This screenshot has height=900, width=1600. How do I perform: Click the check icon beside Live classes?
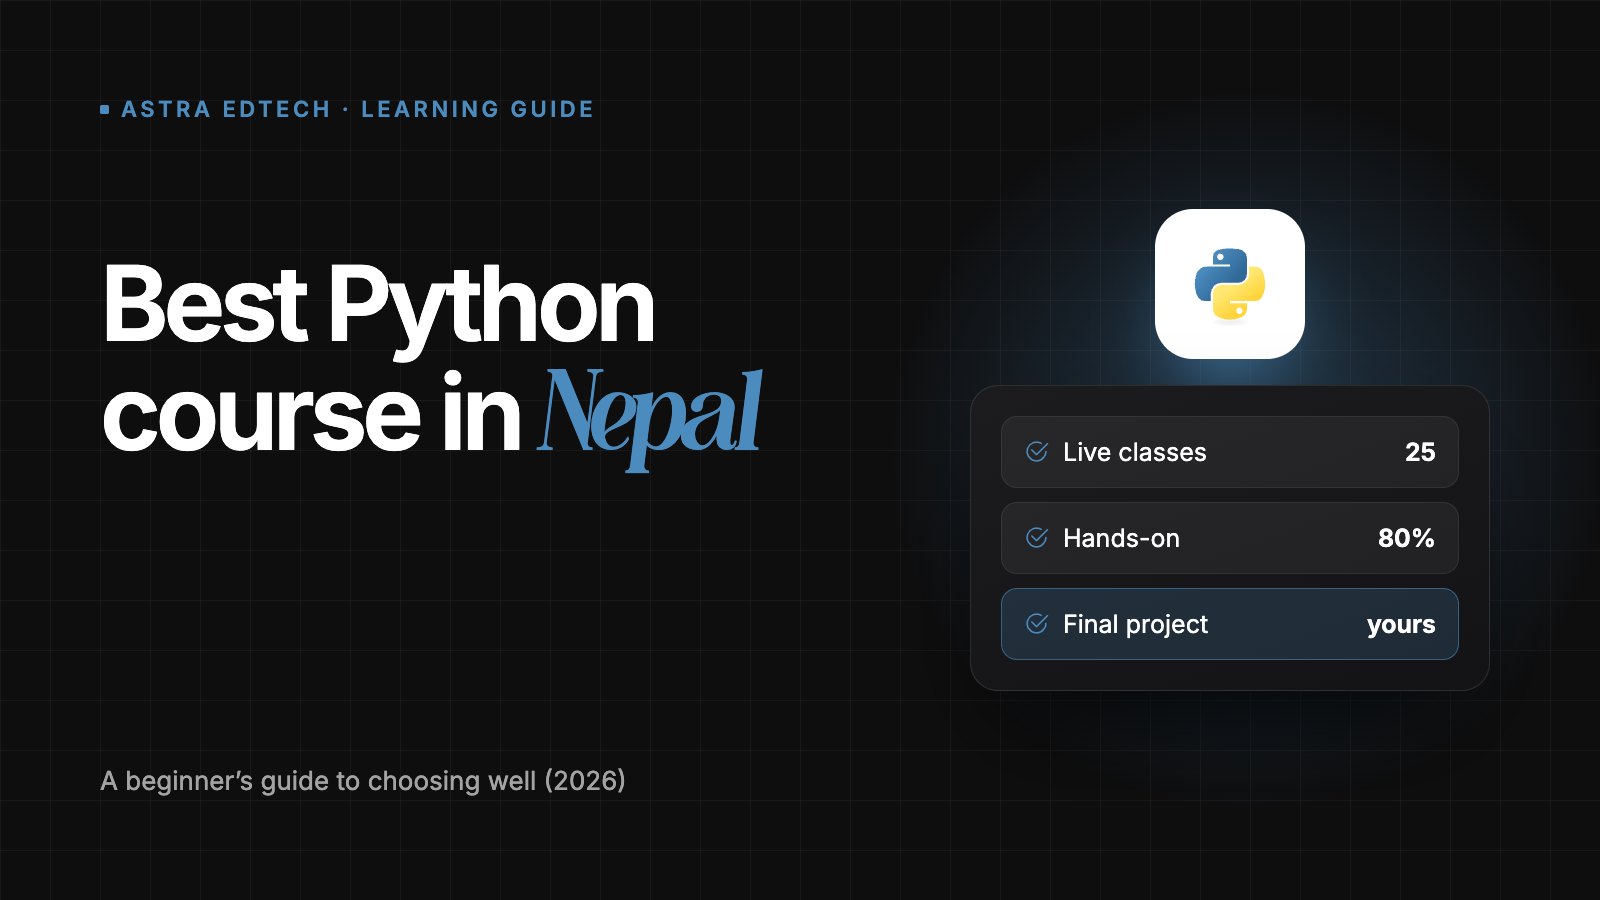[x=1037, y=452]
